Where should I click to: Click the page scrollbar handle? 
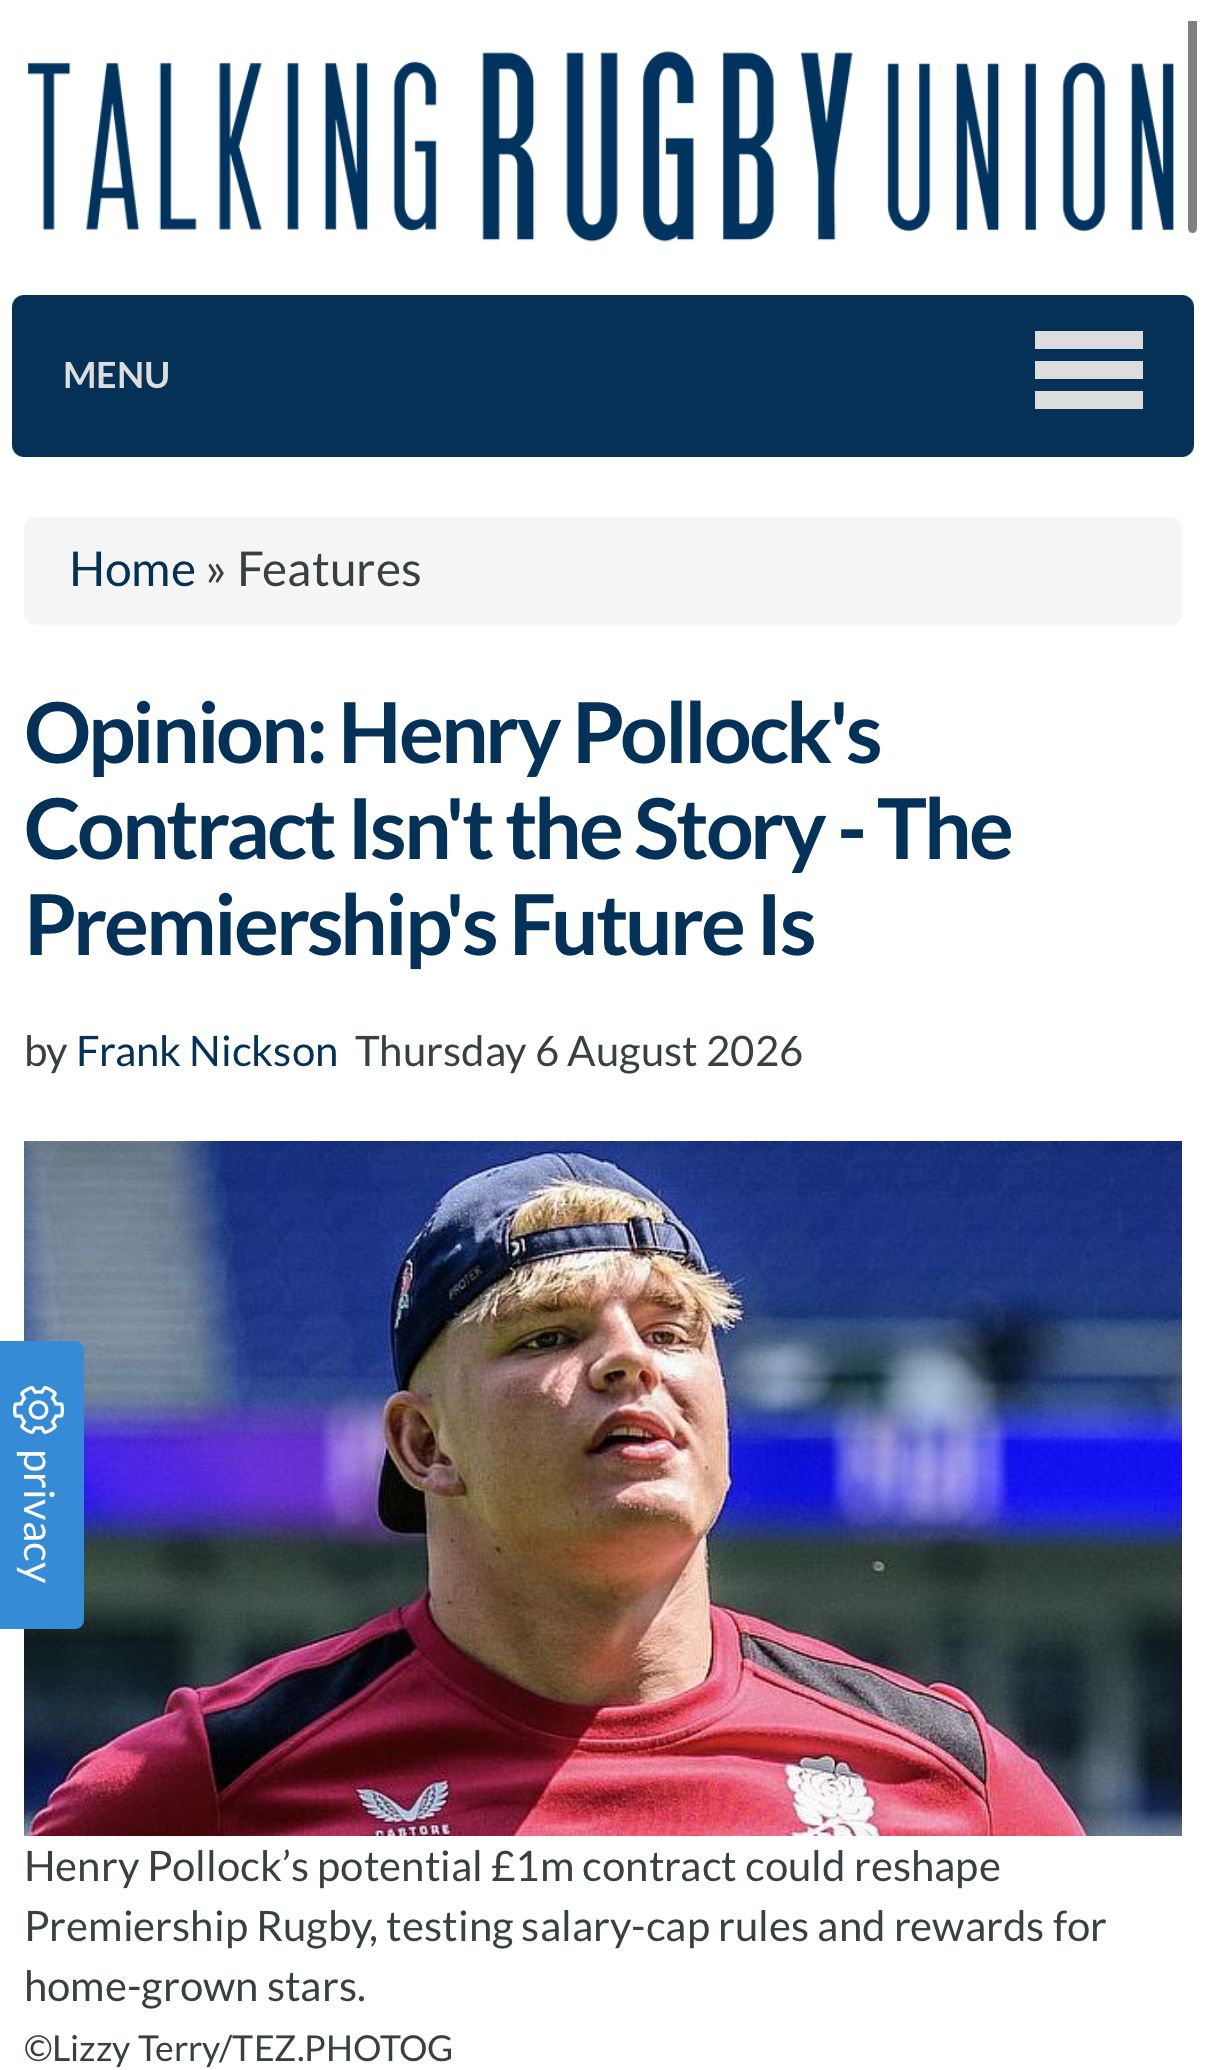tap(1191, 126)
